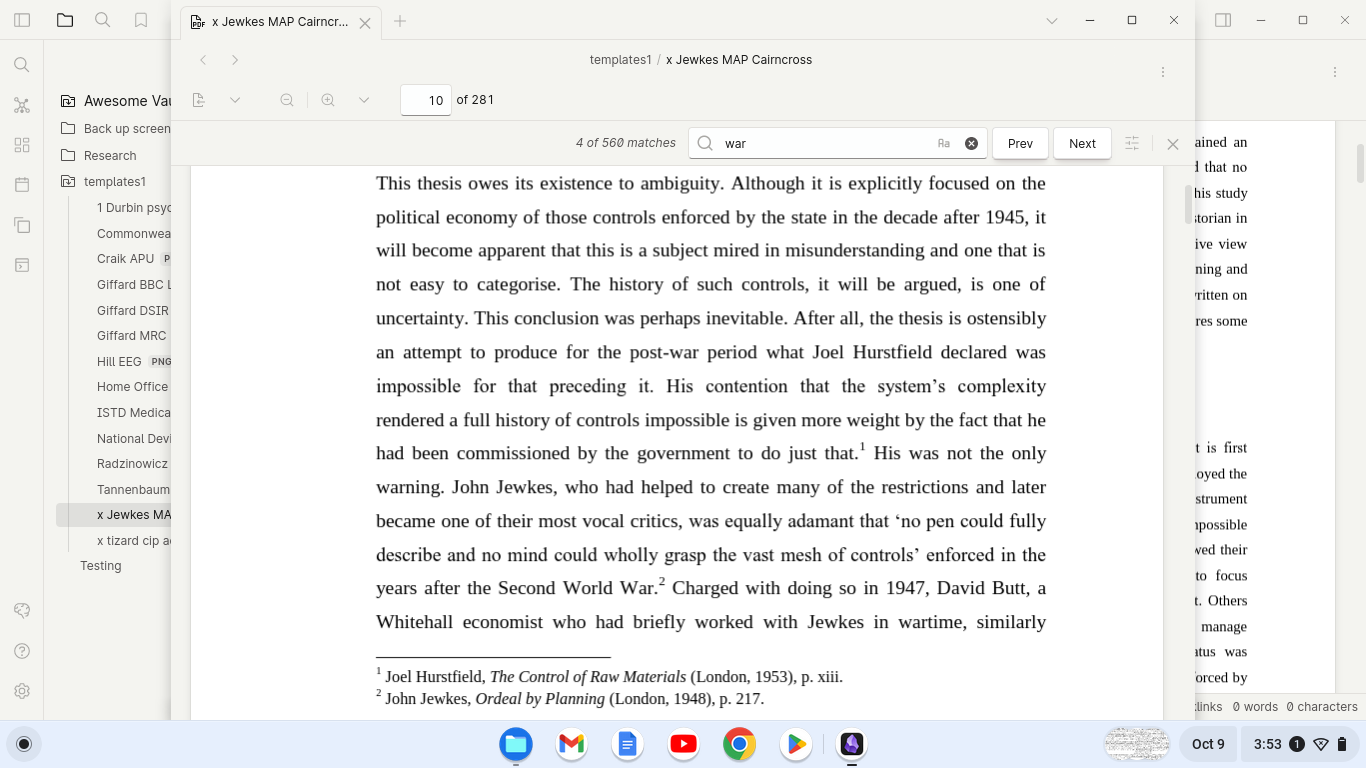Image resolution: width=1366 pixels, height=768 pixels.
Task: Click the Prev match button
Action: tap(1020, 143)
